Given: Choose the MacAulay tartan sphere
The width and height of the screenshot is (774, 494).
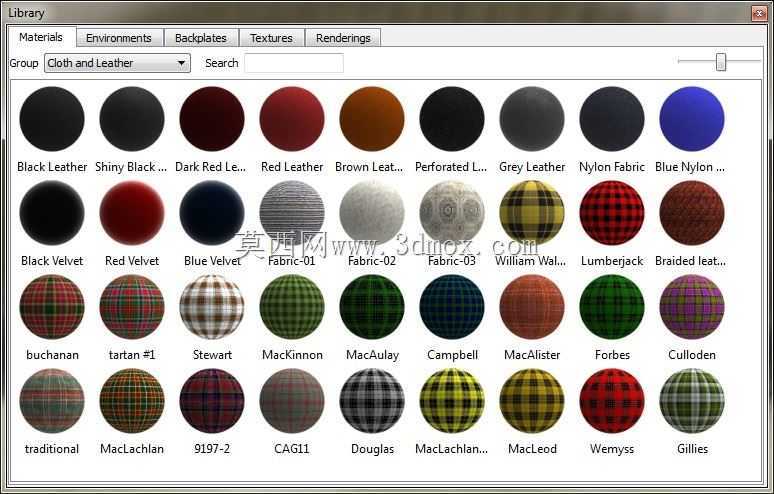Looking at the screenshot, I should (372, 307).
